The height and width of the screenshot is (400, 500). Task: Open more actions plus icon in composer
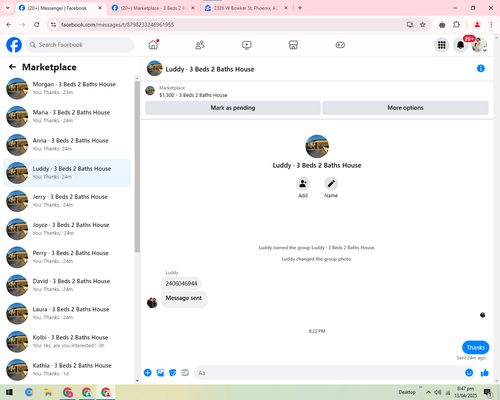148,373
